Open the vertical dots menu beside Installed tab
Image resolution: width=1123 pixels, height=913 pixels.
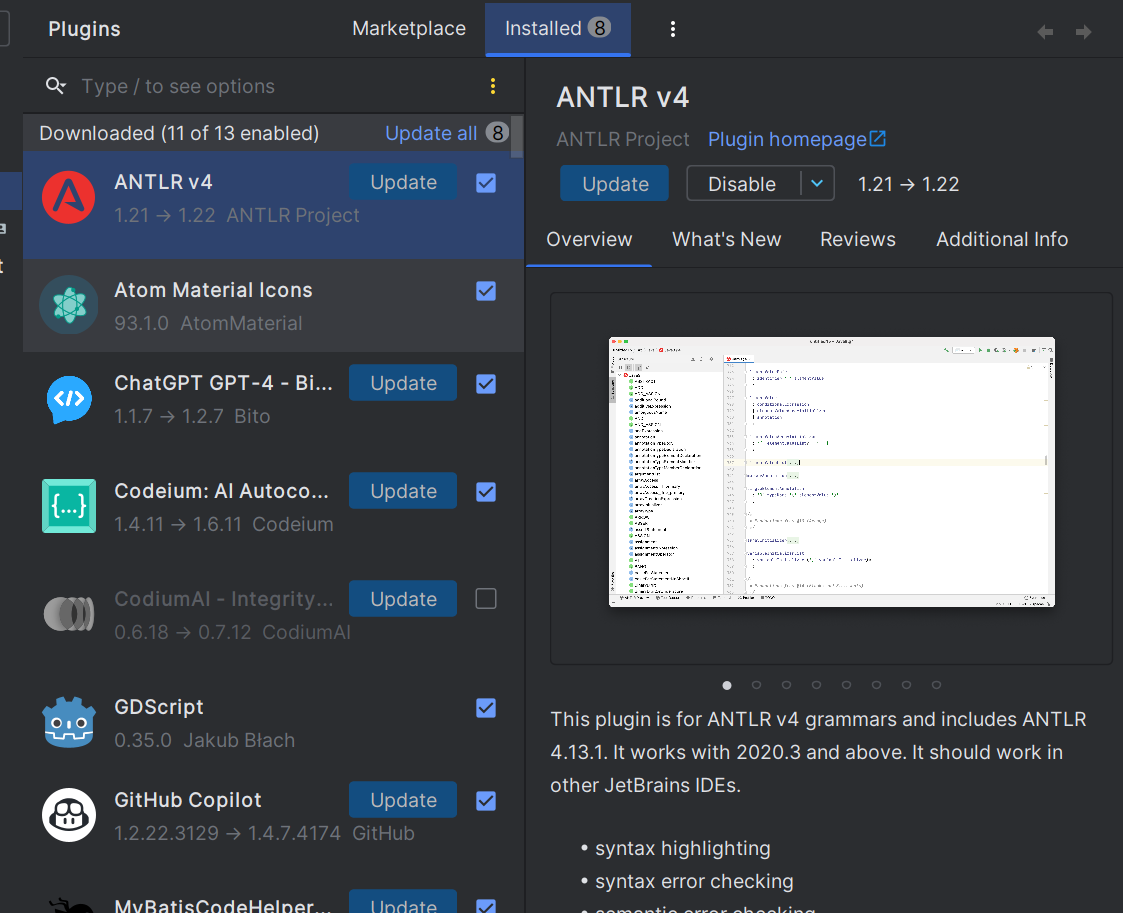[673, 29]
